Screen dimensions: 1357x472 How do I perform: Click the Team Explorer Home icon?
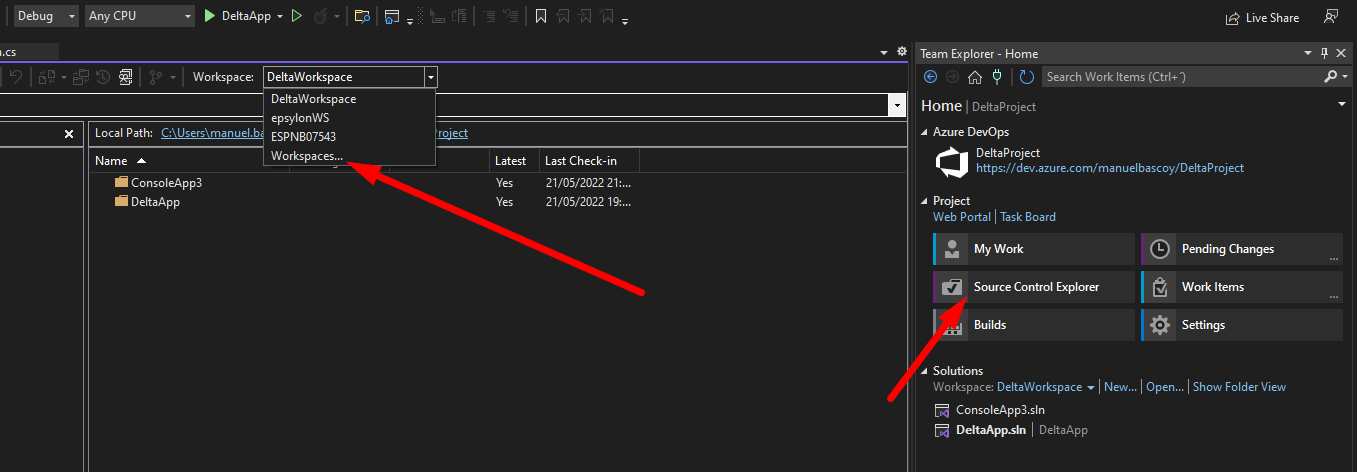[x=975, y=77]
